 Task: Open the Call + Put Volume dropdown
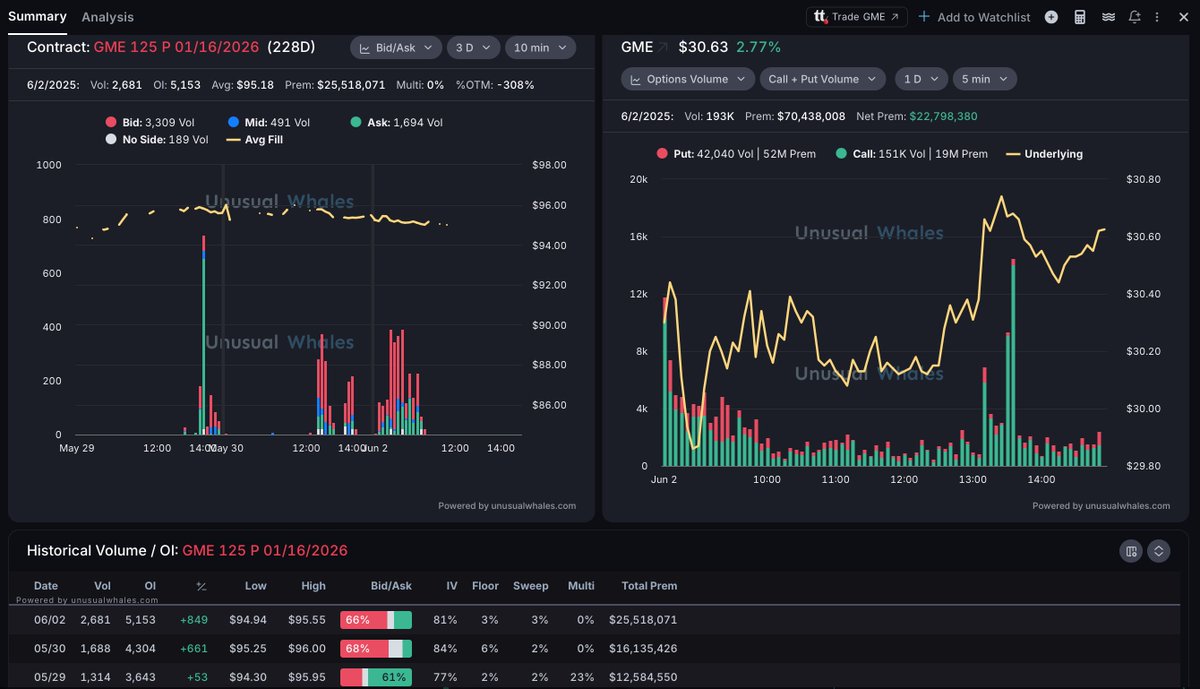pos(823,79)
